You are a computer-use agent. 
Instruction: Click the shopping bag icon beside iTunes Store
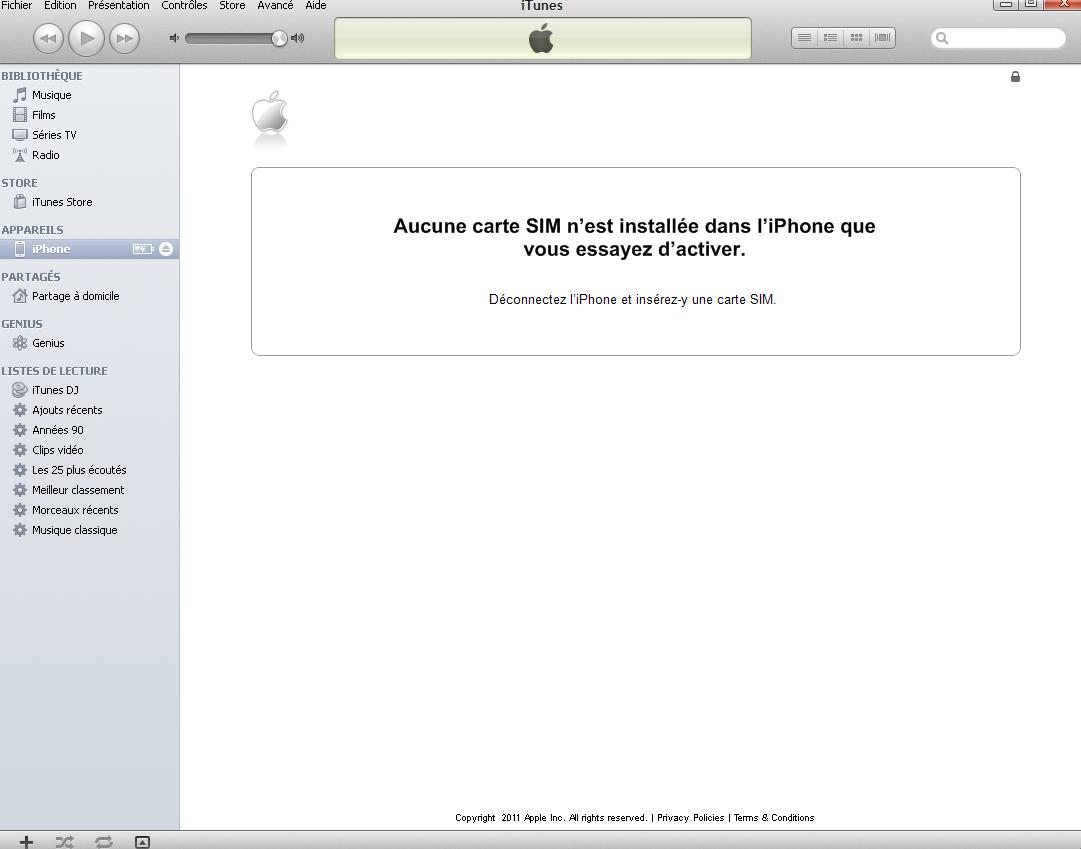tap(20, 201)
